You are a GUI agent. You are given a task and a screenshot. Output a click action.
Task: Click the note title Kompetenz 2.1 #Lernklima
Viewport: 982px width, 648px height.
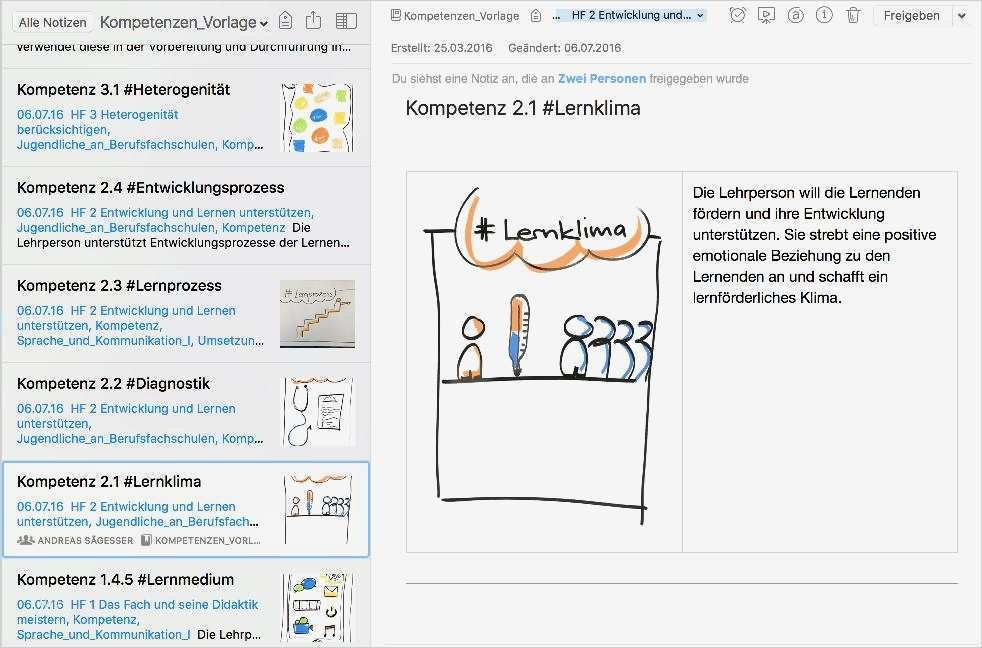tap(523, 108)
